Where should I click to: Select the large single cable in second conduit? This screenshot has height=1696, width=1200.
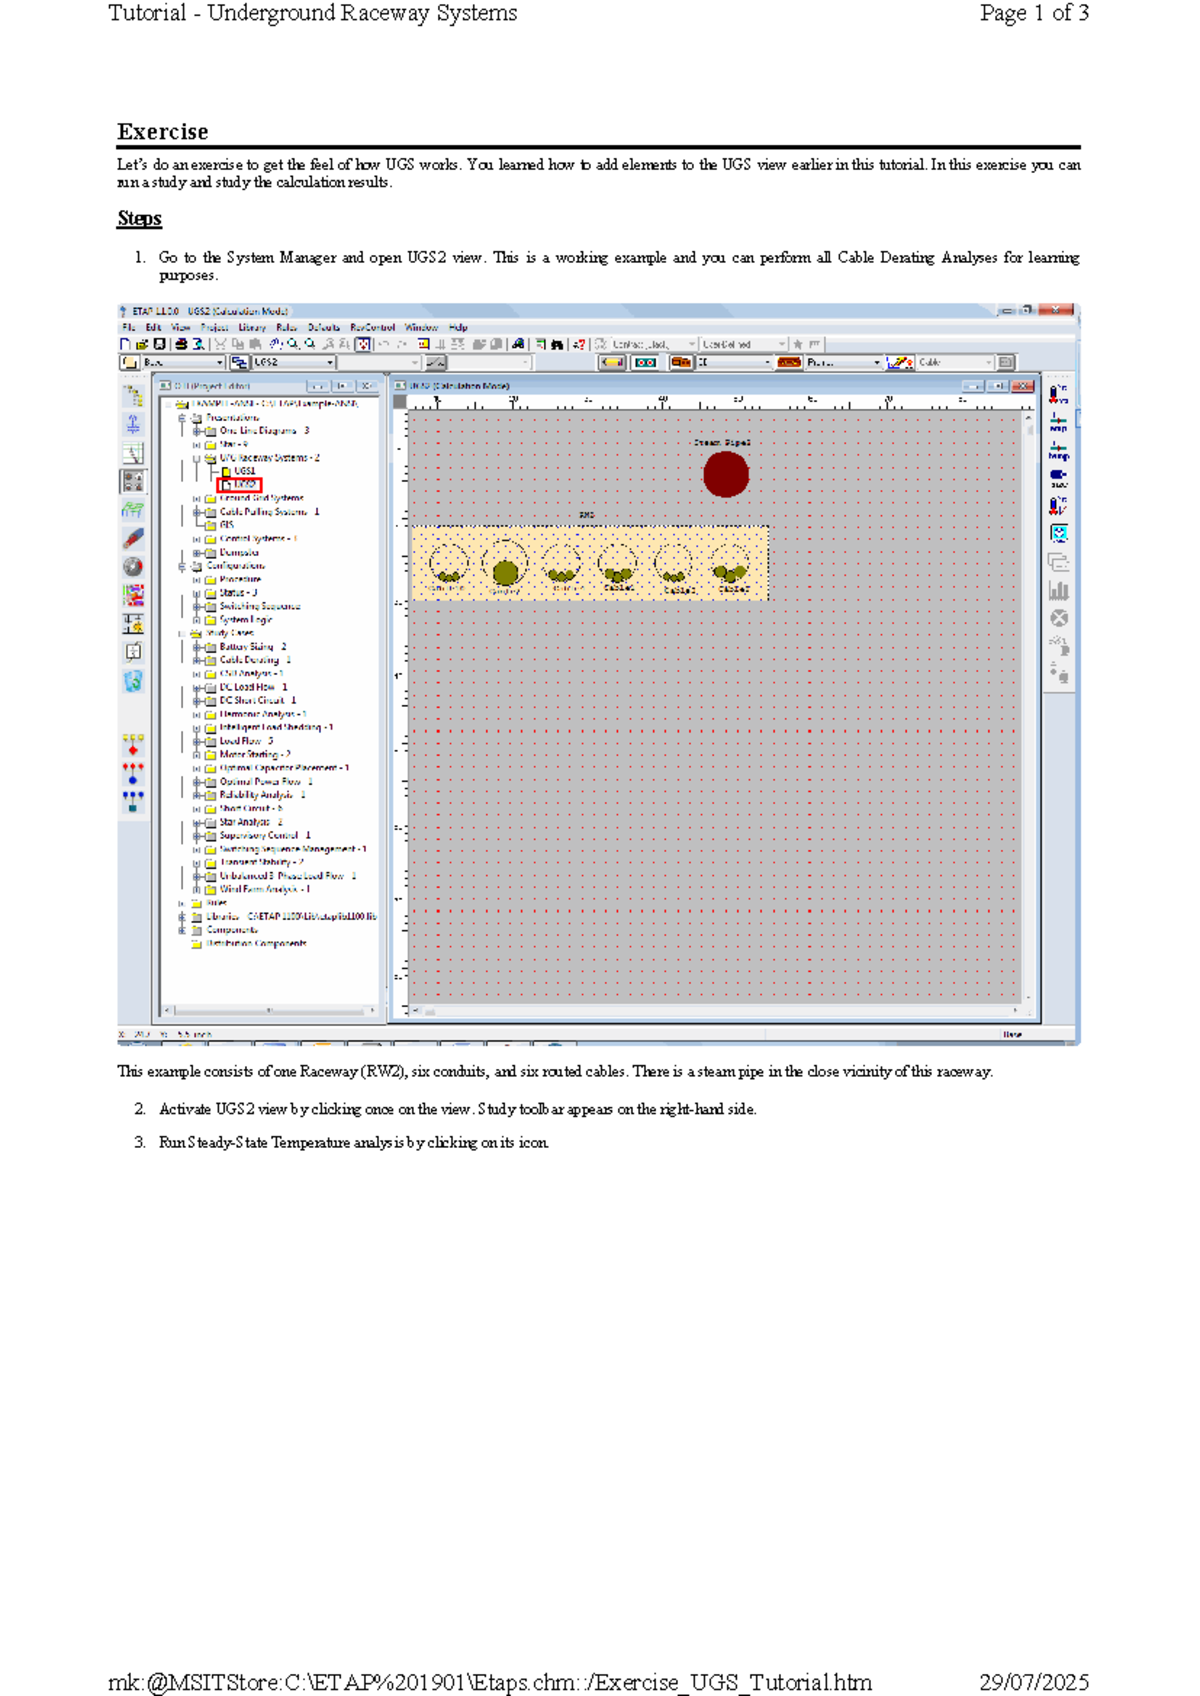coord(505,572)
